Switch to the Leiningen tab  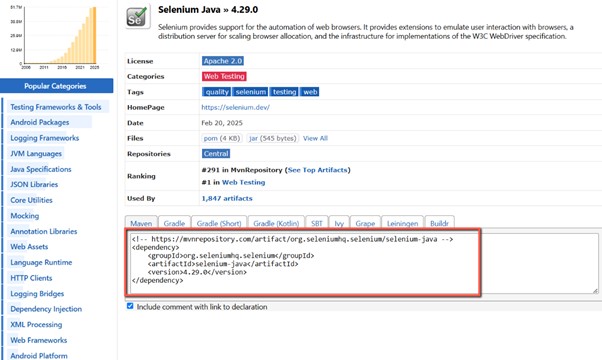click(x=402, y=223)
